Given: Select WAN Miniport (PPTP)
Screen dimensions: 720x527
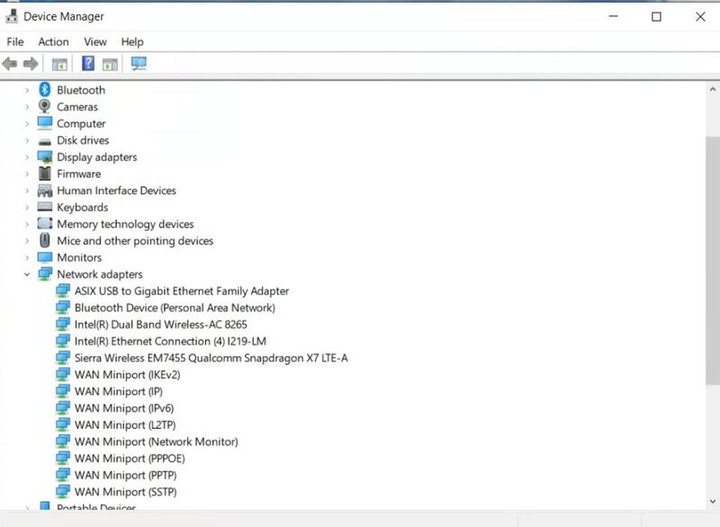Looking at the screenshot, I should [125, 475].
